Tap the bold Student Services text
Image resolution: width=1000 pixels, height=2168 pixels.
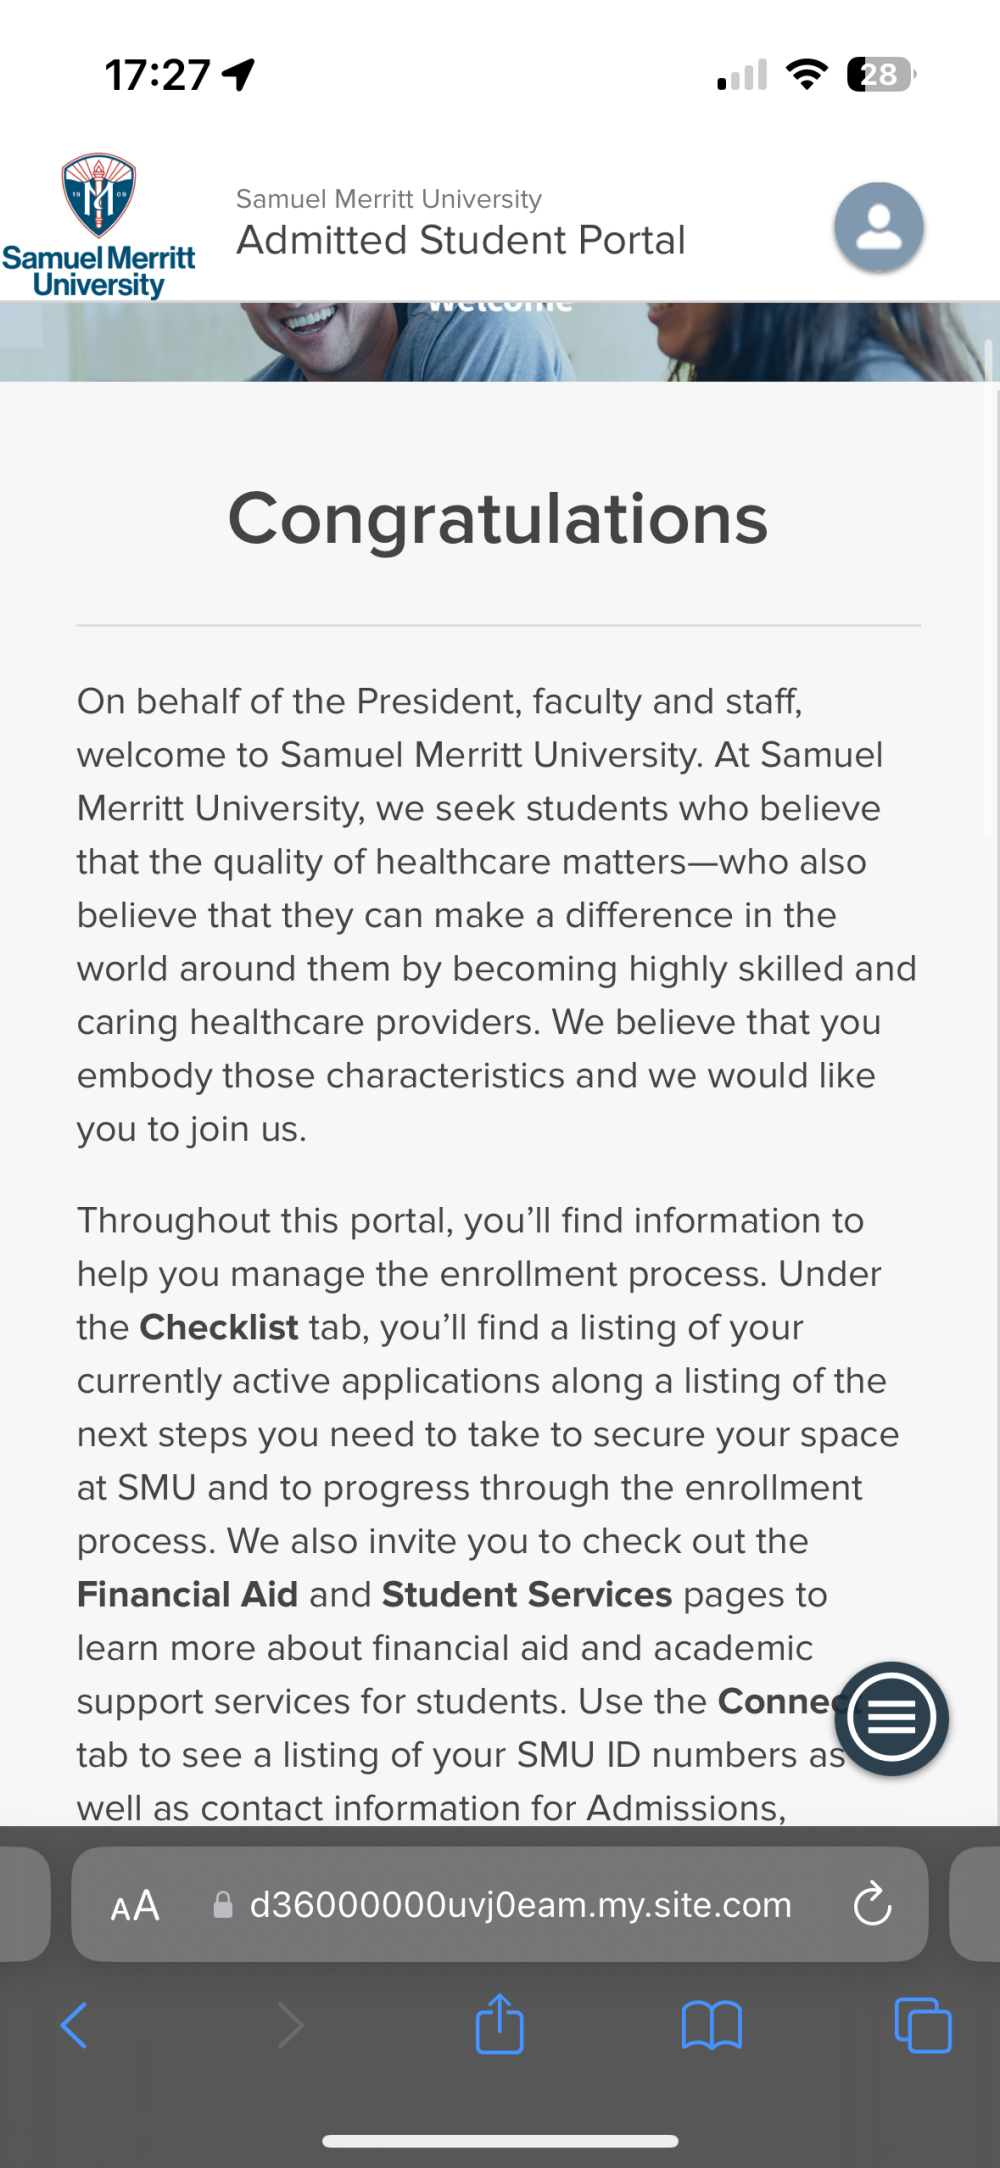[x=527, y=1594]
